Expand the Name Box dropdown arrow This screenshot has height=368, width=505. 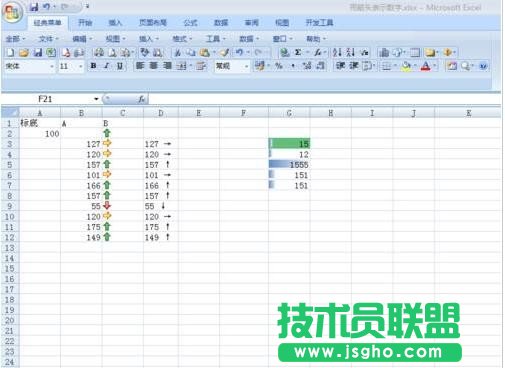point(96,99)
